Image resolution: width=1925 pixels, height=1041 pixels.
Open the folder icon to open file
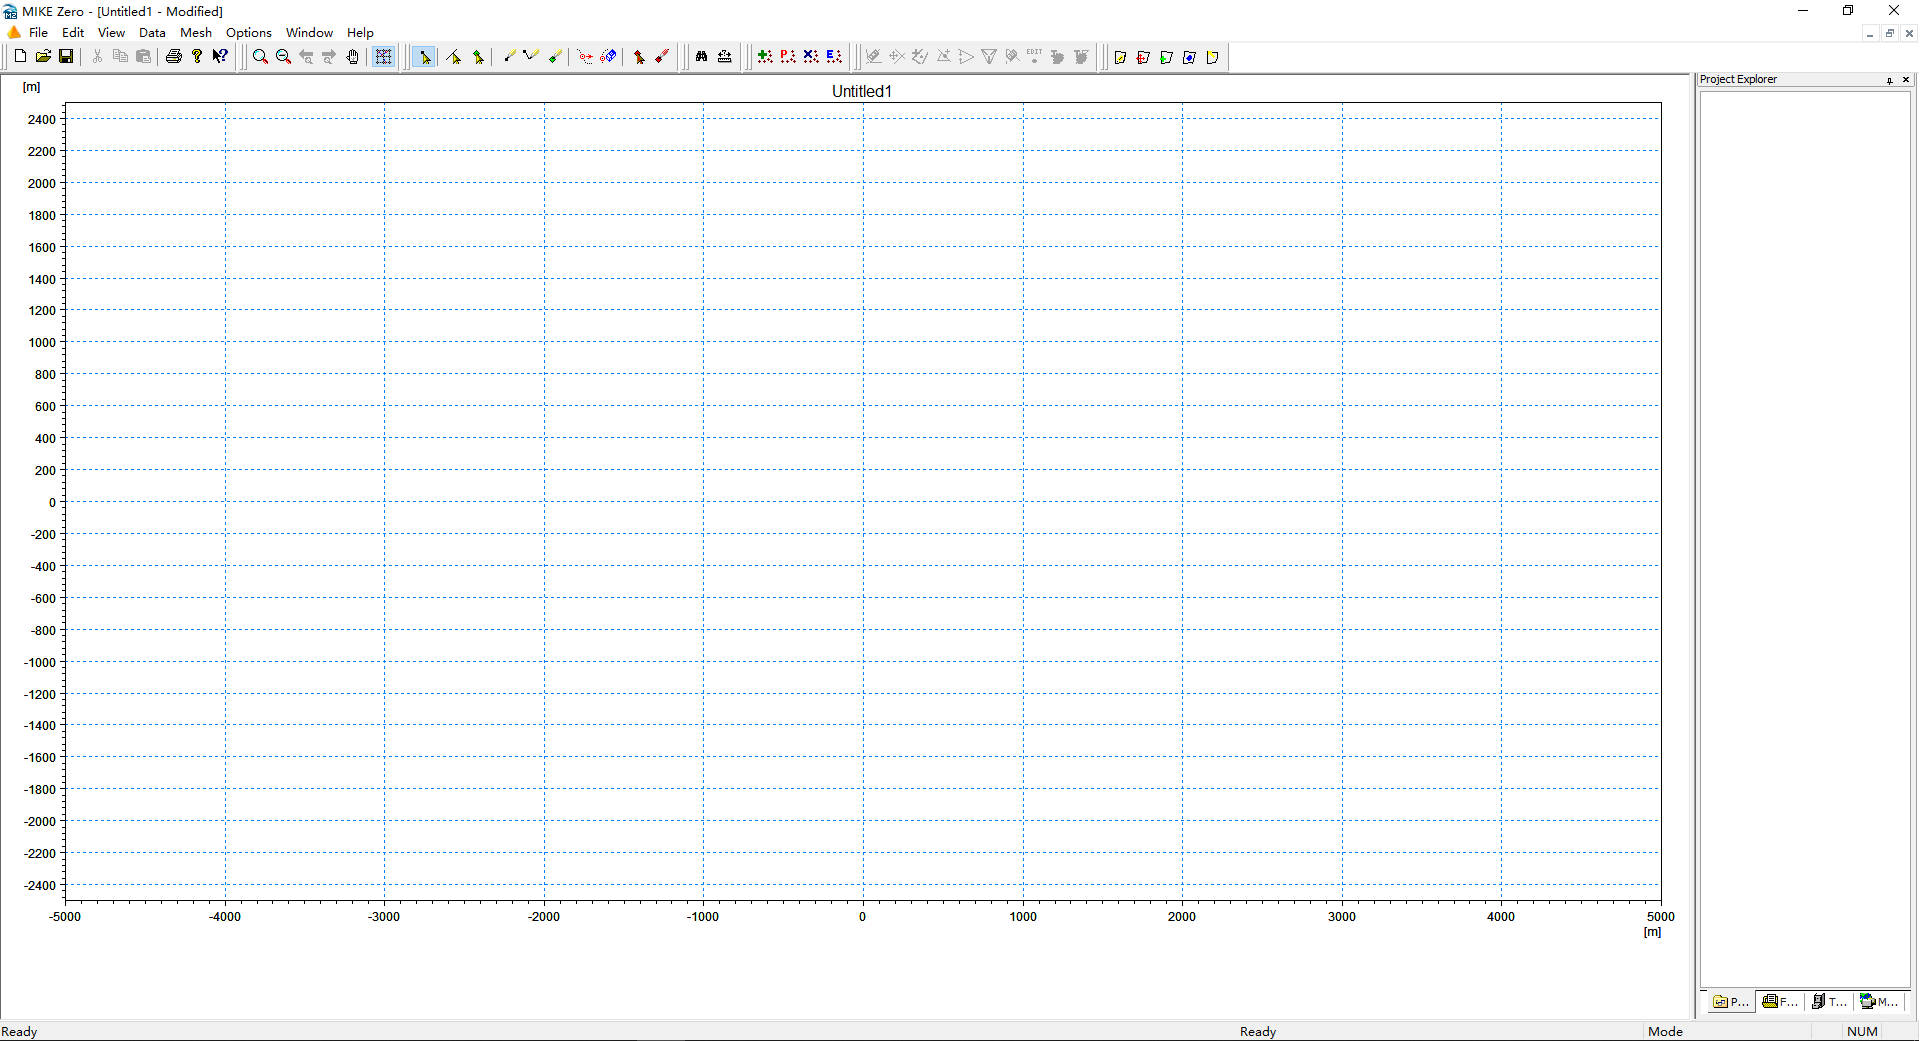point(43,57)
